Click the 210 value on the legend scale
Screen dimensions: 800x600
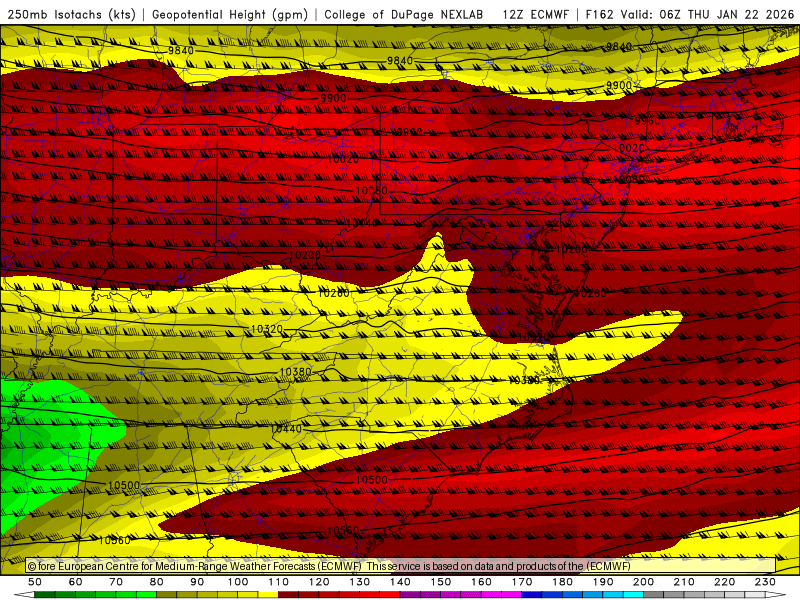(684, 582)
